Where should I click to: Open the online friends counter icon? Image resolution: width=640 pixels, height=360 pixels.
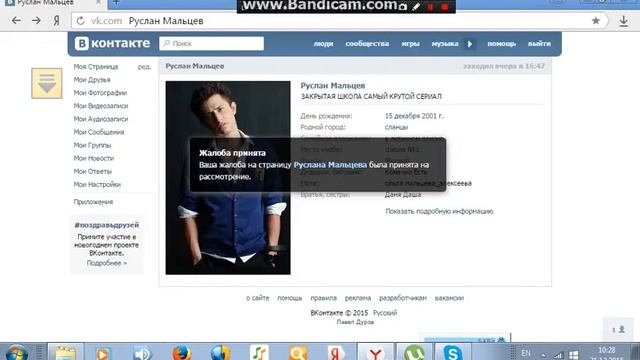coord(618,329)
